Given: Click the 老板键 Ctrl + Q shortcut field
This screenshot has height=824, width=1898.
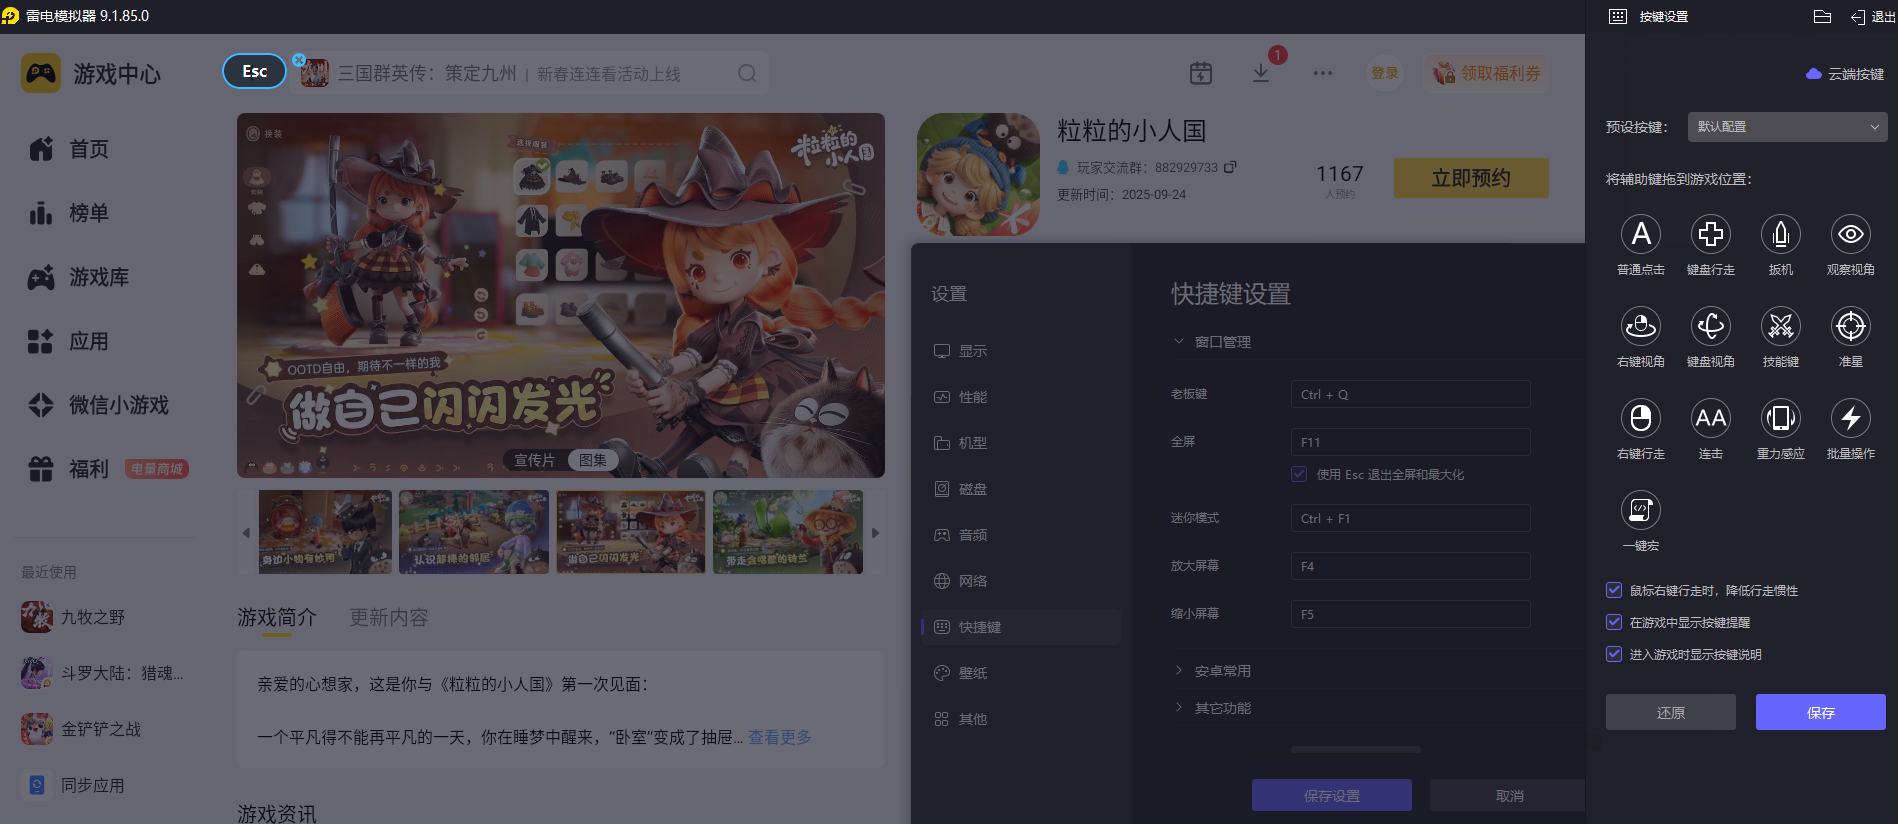Looking at the screenshot, I should point(1410,394).
